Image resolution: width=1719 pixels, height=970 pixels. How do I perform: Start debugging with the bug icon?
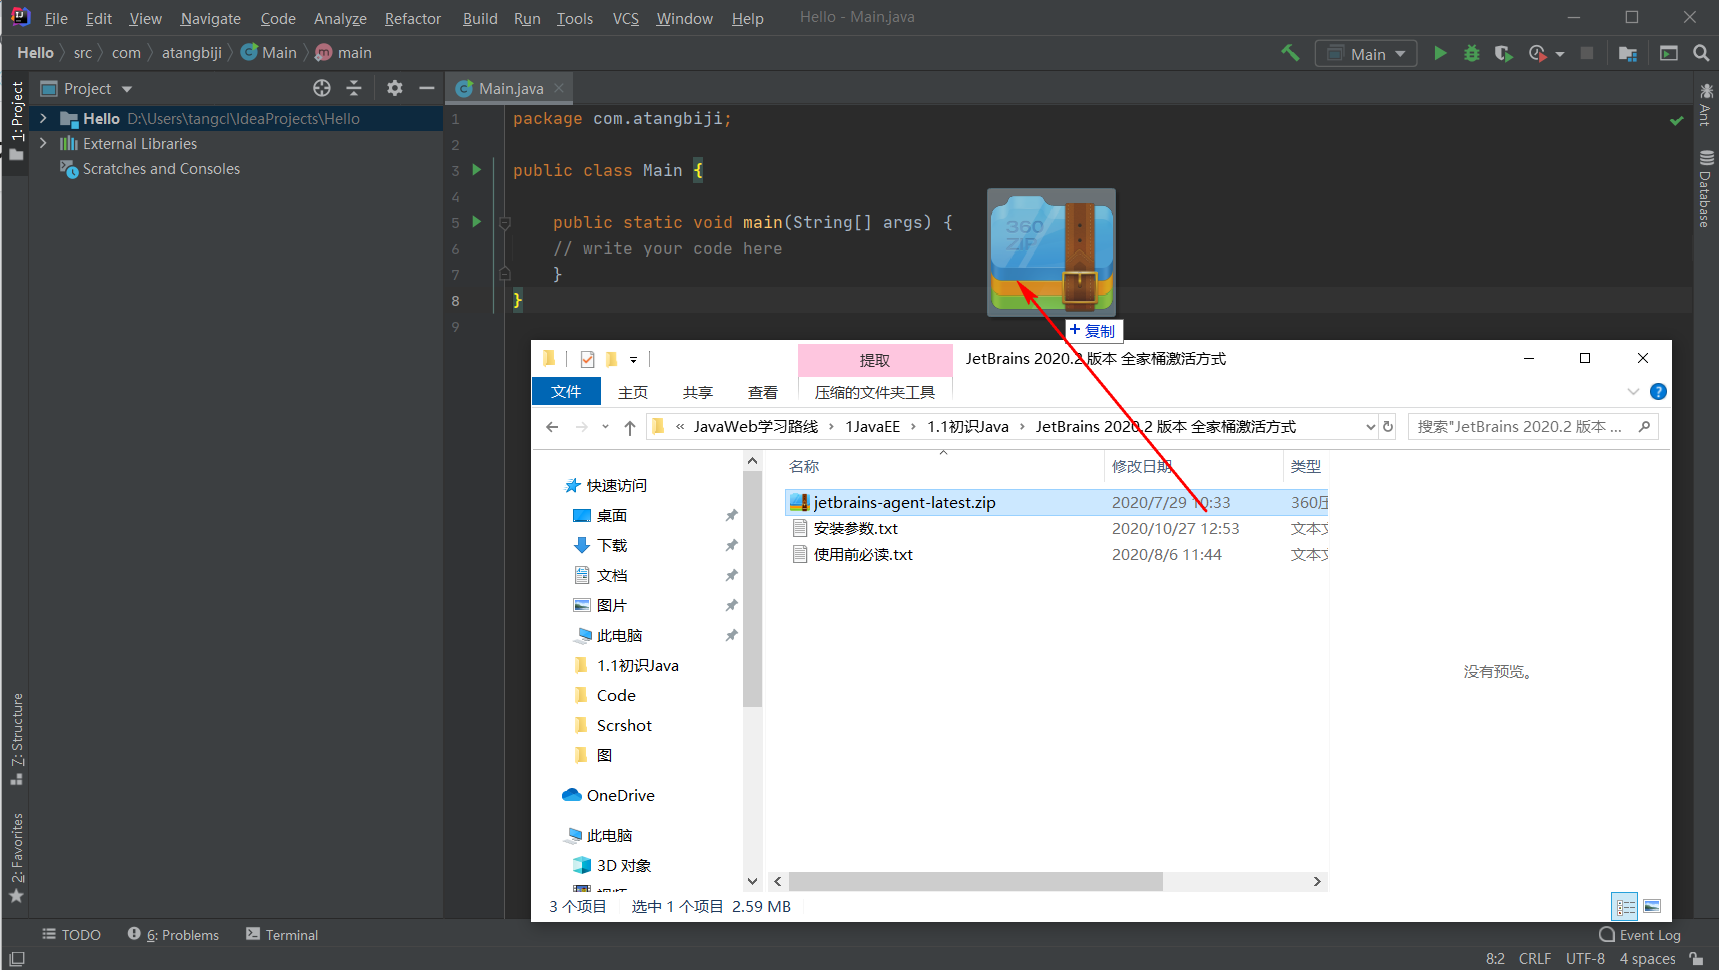click(1471, 53)
